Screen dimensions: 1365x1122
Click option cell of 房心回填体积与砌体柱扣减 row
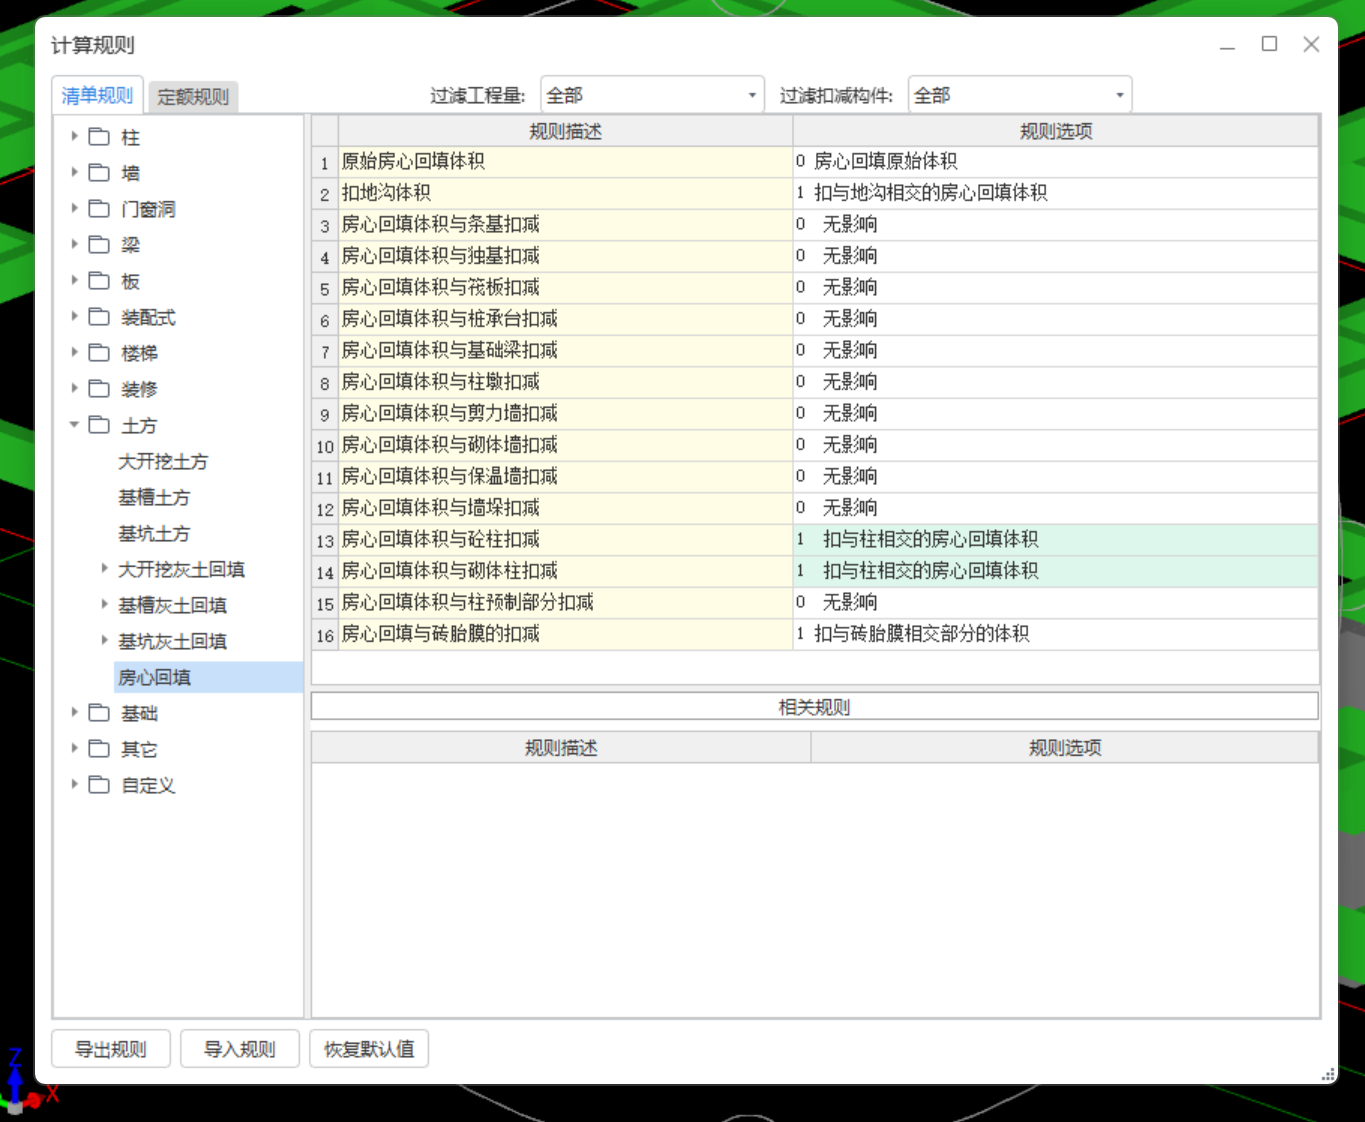[x=1056, y=571]
